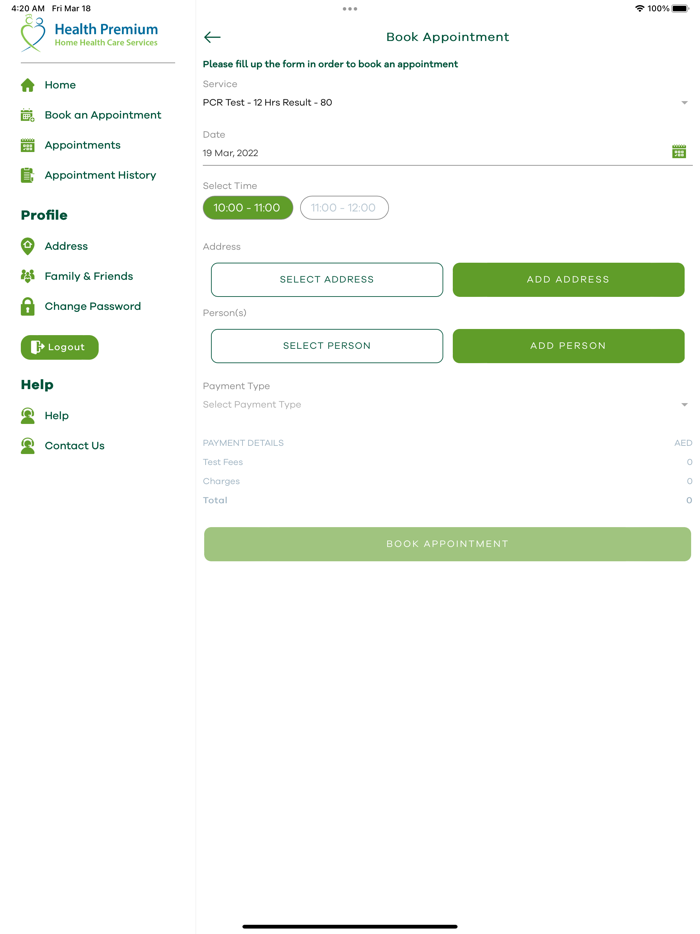Click the BOOK APPOINTMENT button
The image size is (700, 934).
pyautogui.click(x=447, y=544)
